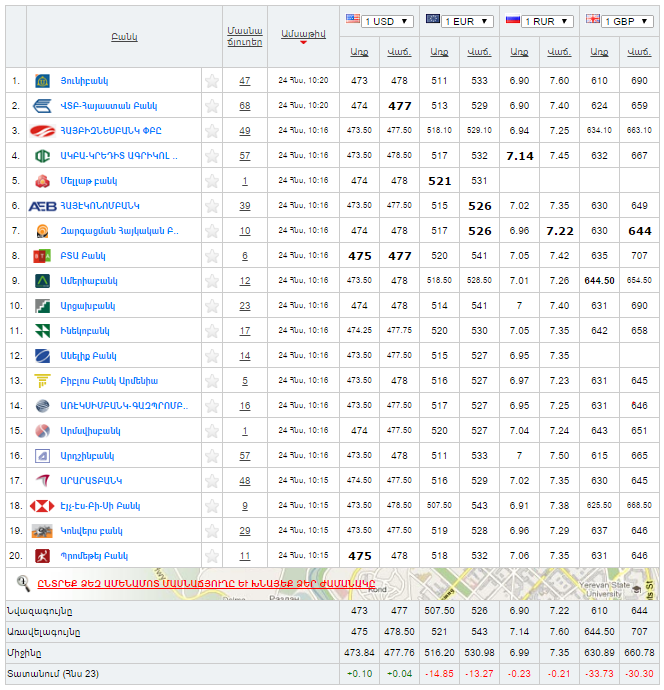Click the AEB Armeconombank logo

pyautogui.click(x=42, y=206)
